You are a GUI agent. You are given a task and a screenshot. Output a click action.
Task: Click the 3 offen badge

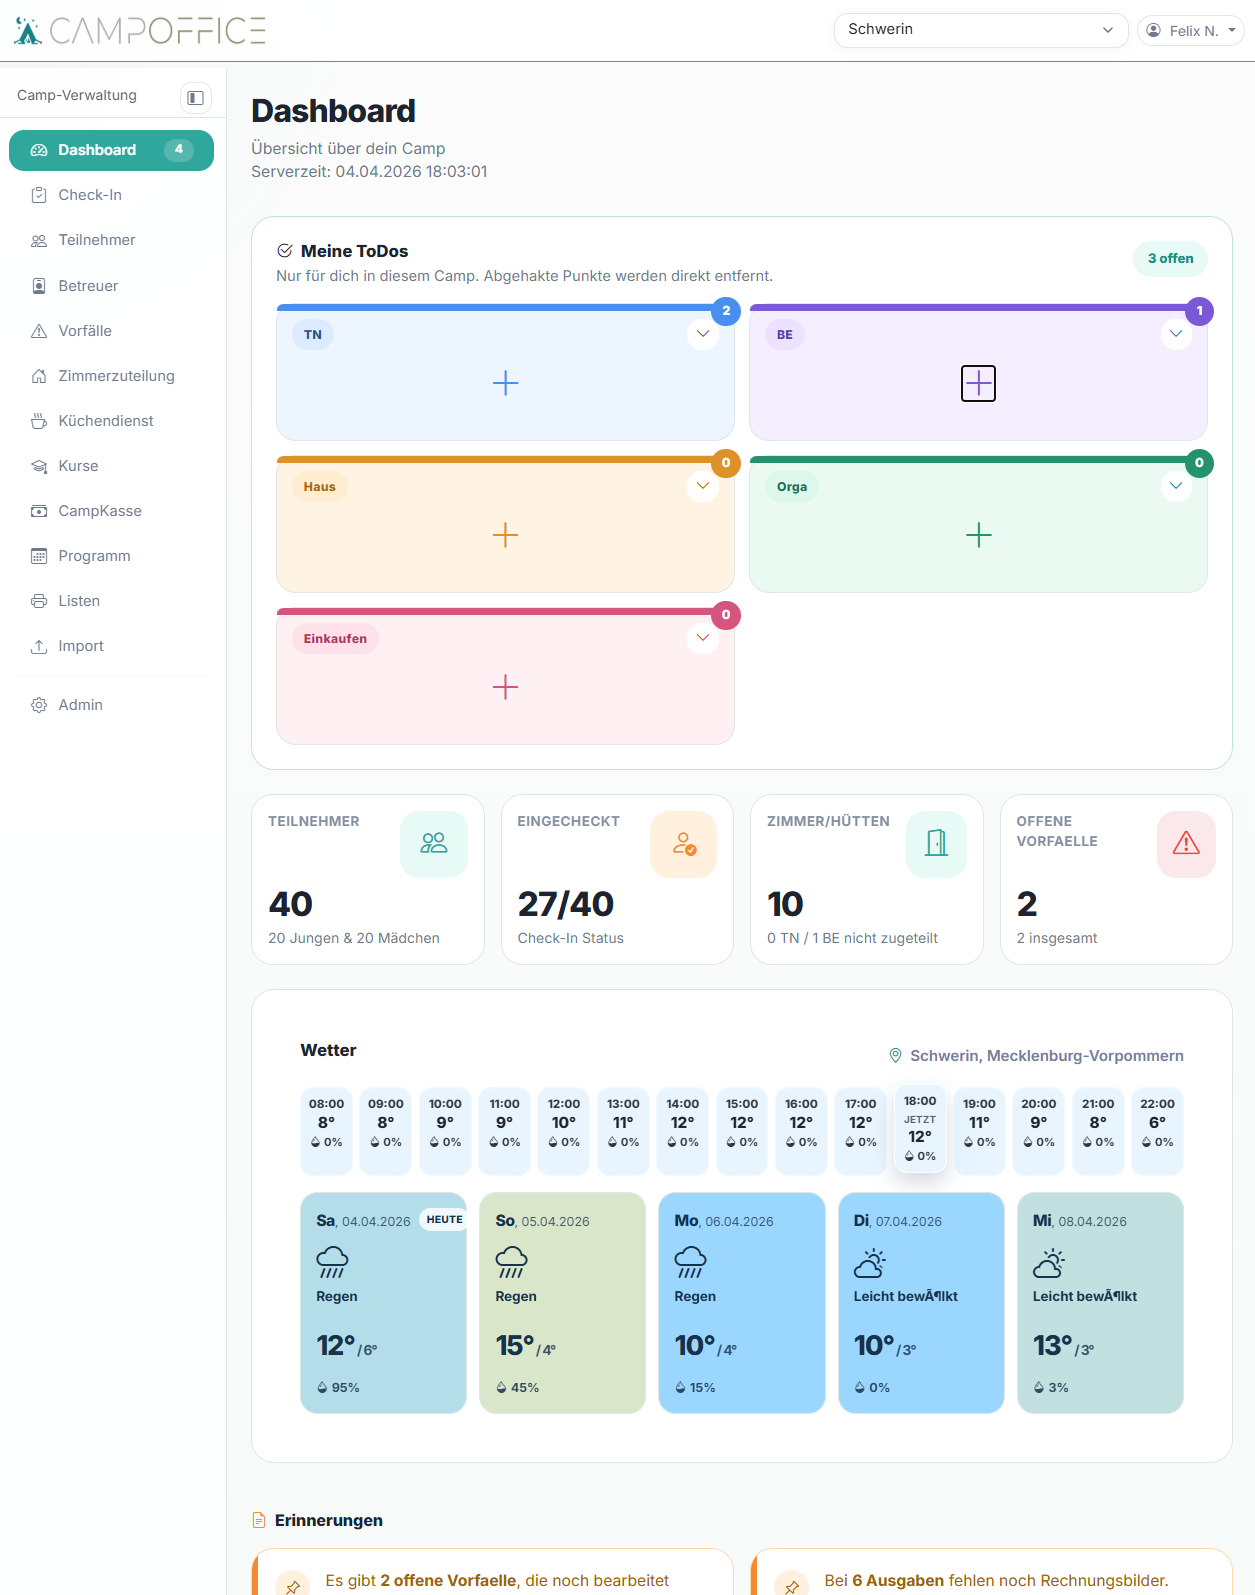[x=1170, y=258]
